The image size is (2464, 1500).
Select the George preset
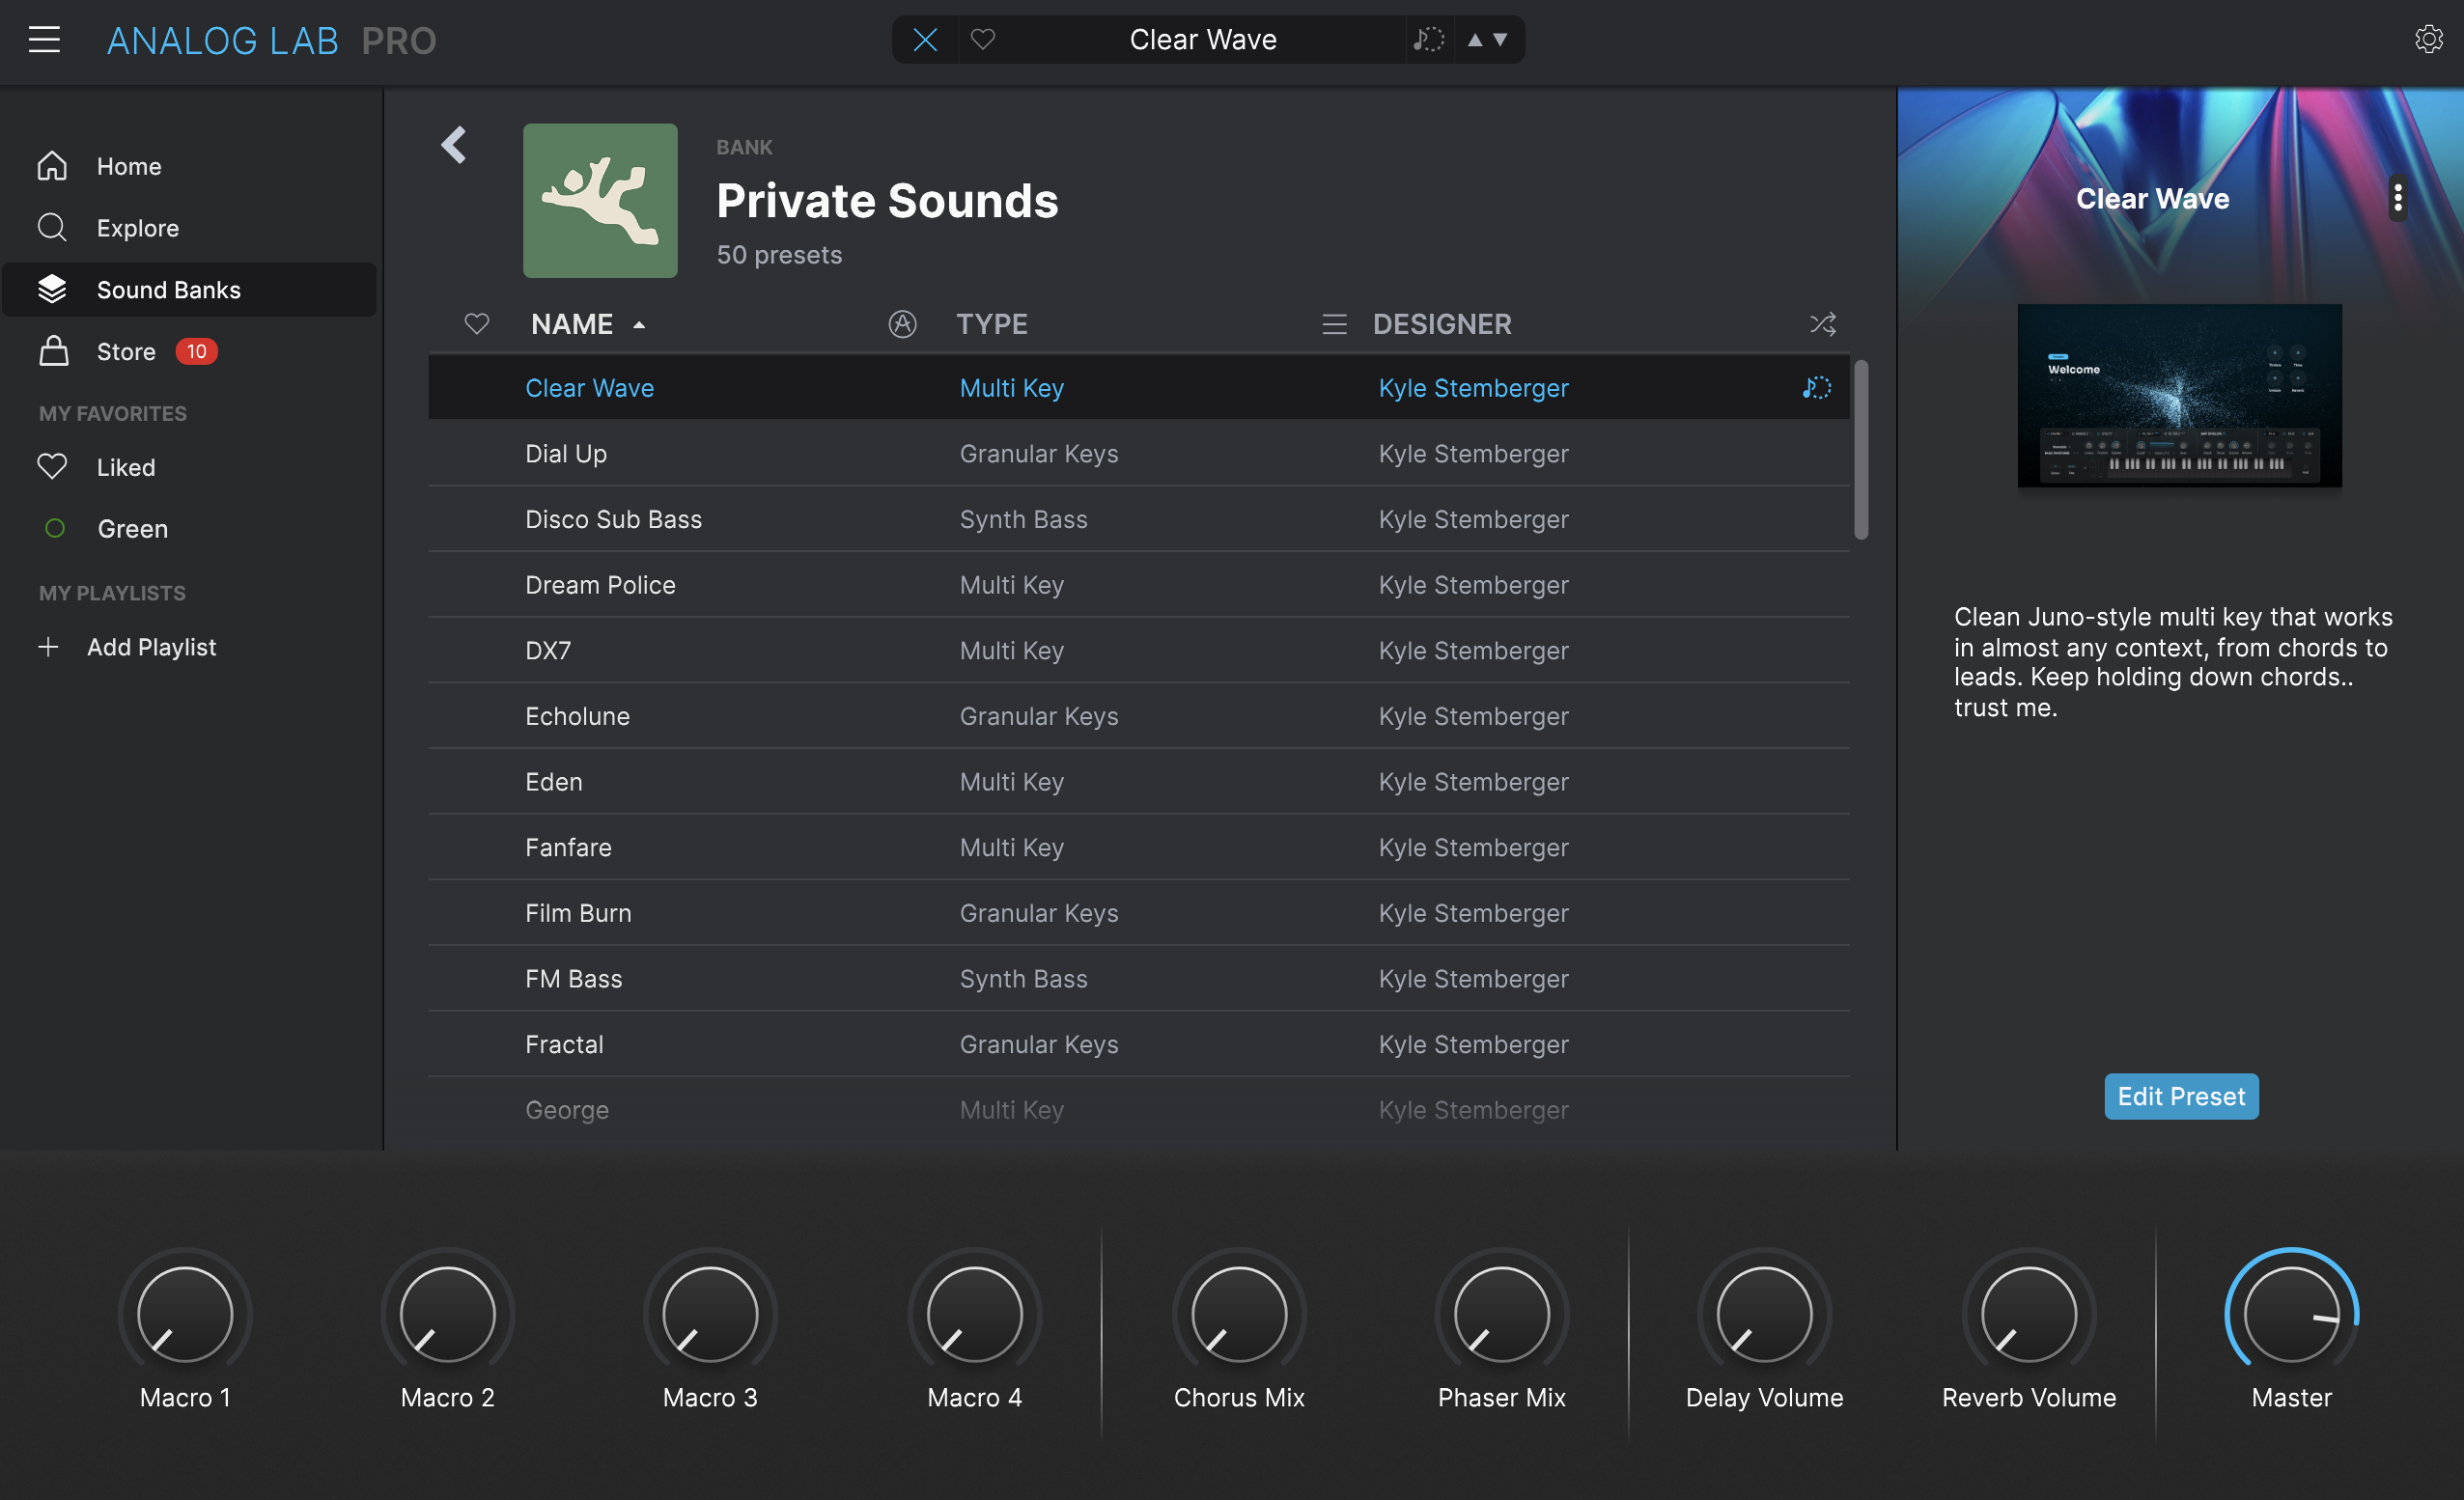pyautogui.click(x=1139, y=1110)
